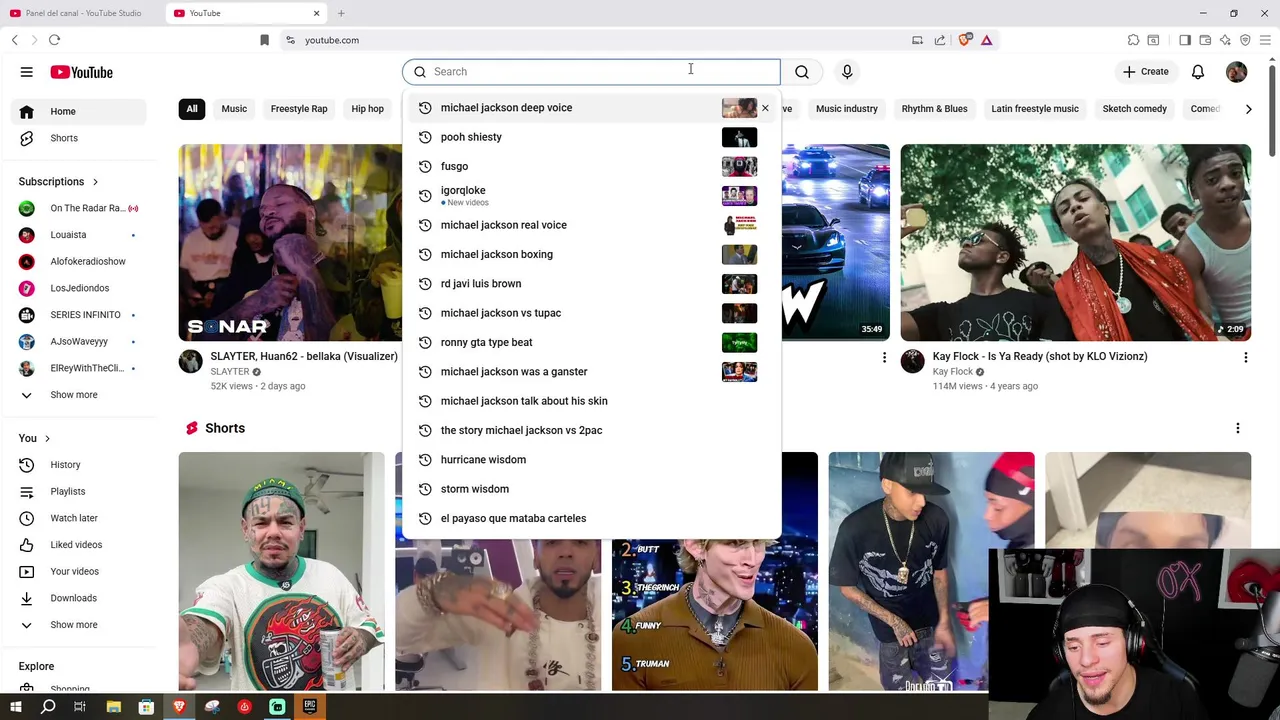
Task: Click the YouTube logo
Action: [x=82, y=72]
